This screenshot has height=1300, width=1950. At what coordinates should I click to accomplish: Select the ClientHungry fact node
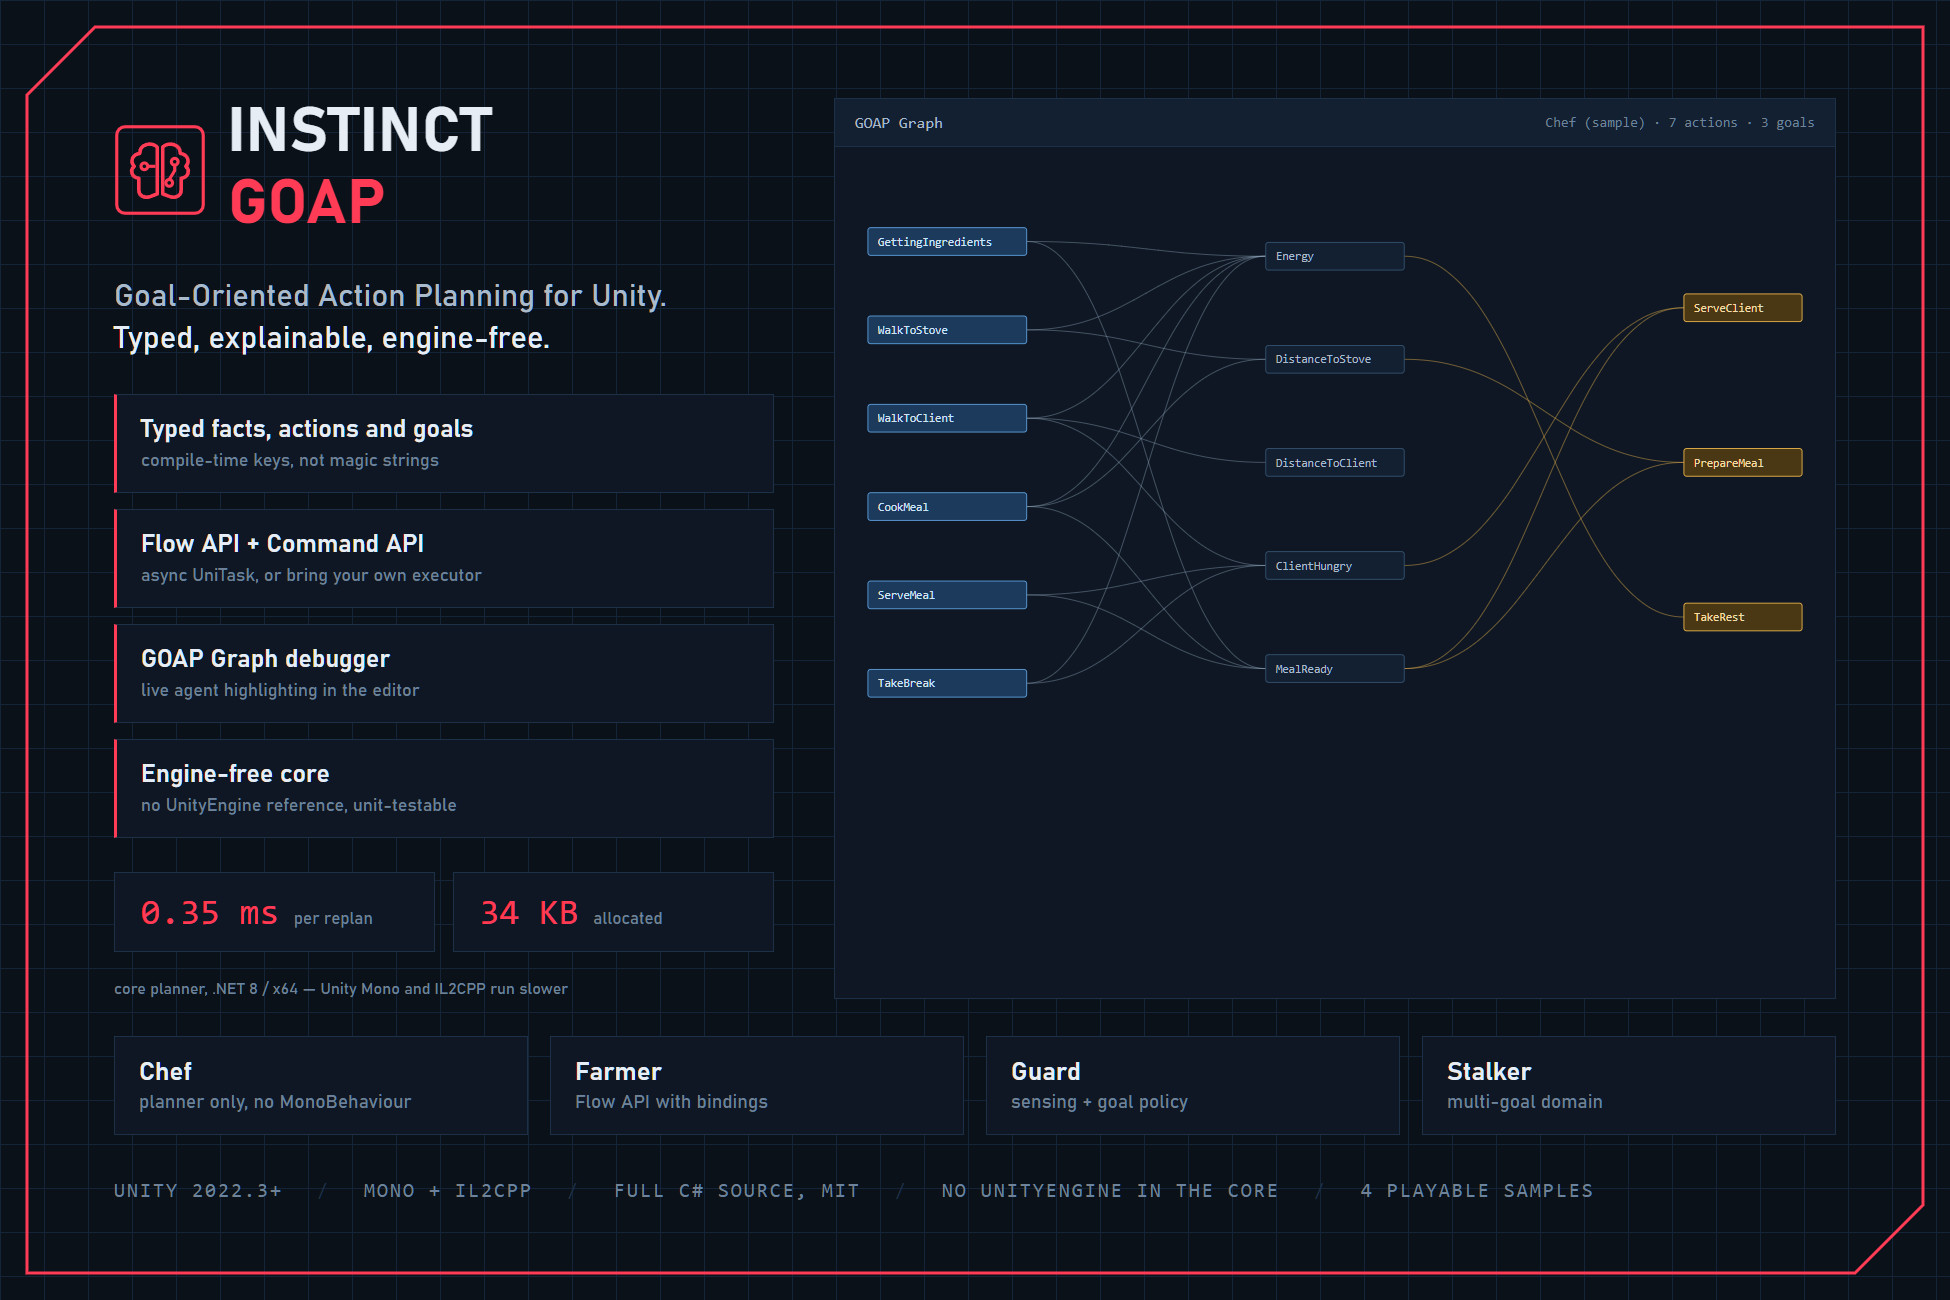[1334, 566]
